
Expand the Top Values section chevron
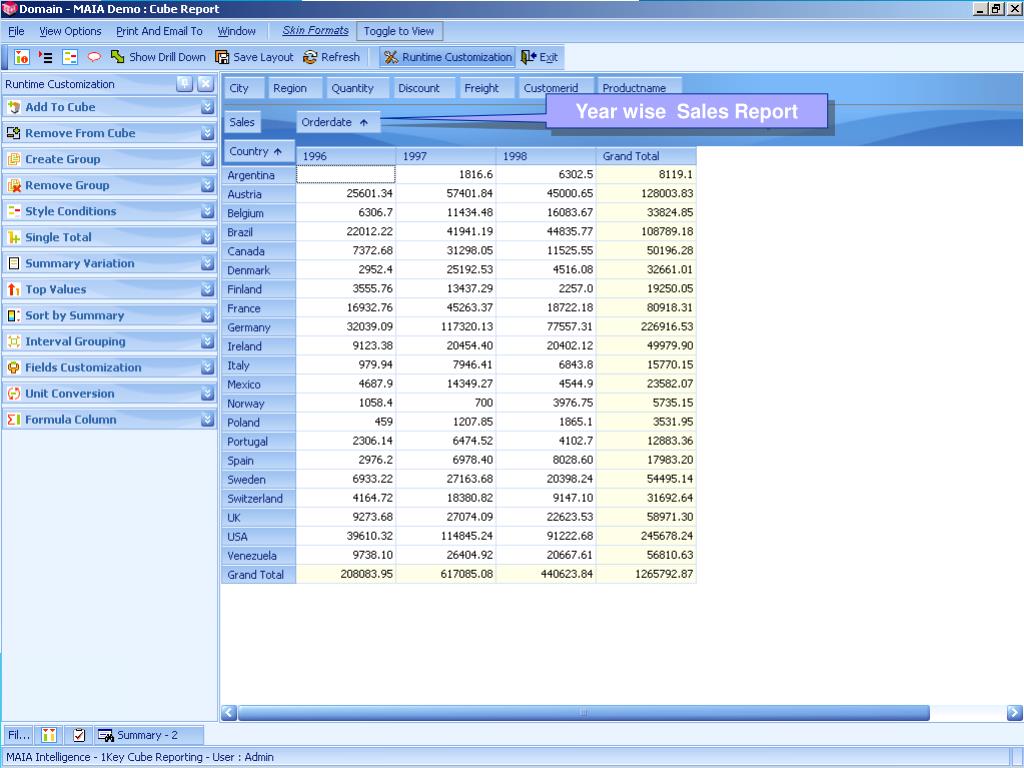207,289
